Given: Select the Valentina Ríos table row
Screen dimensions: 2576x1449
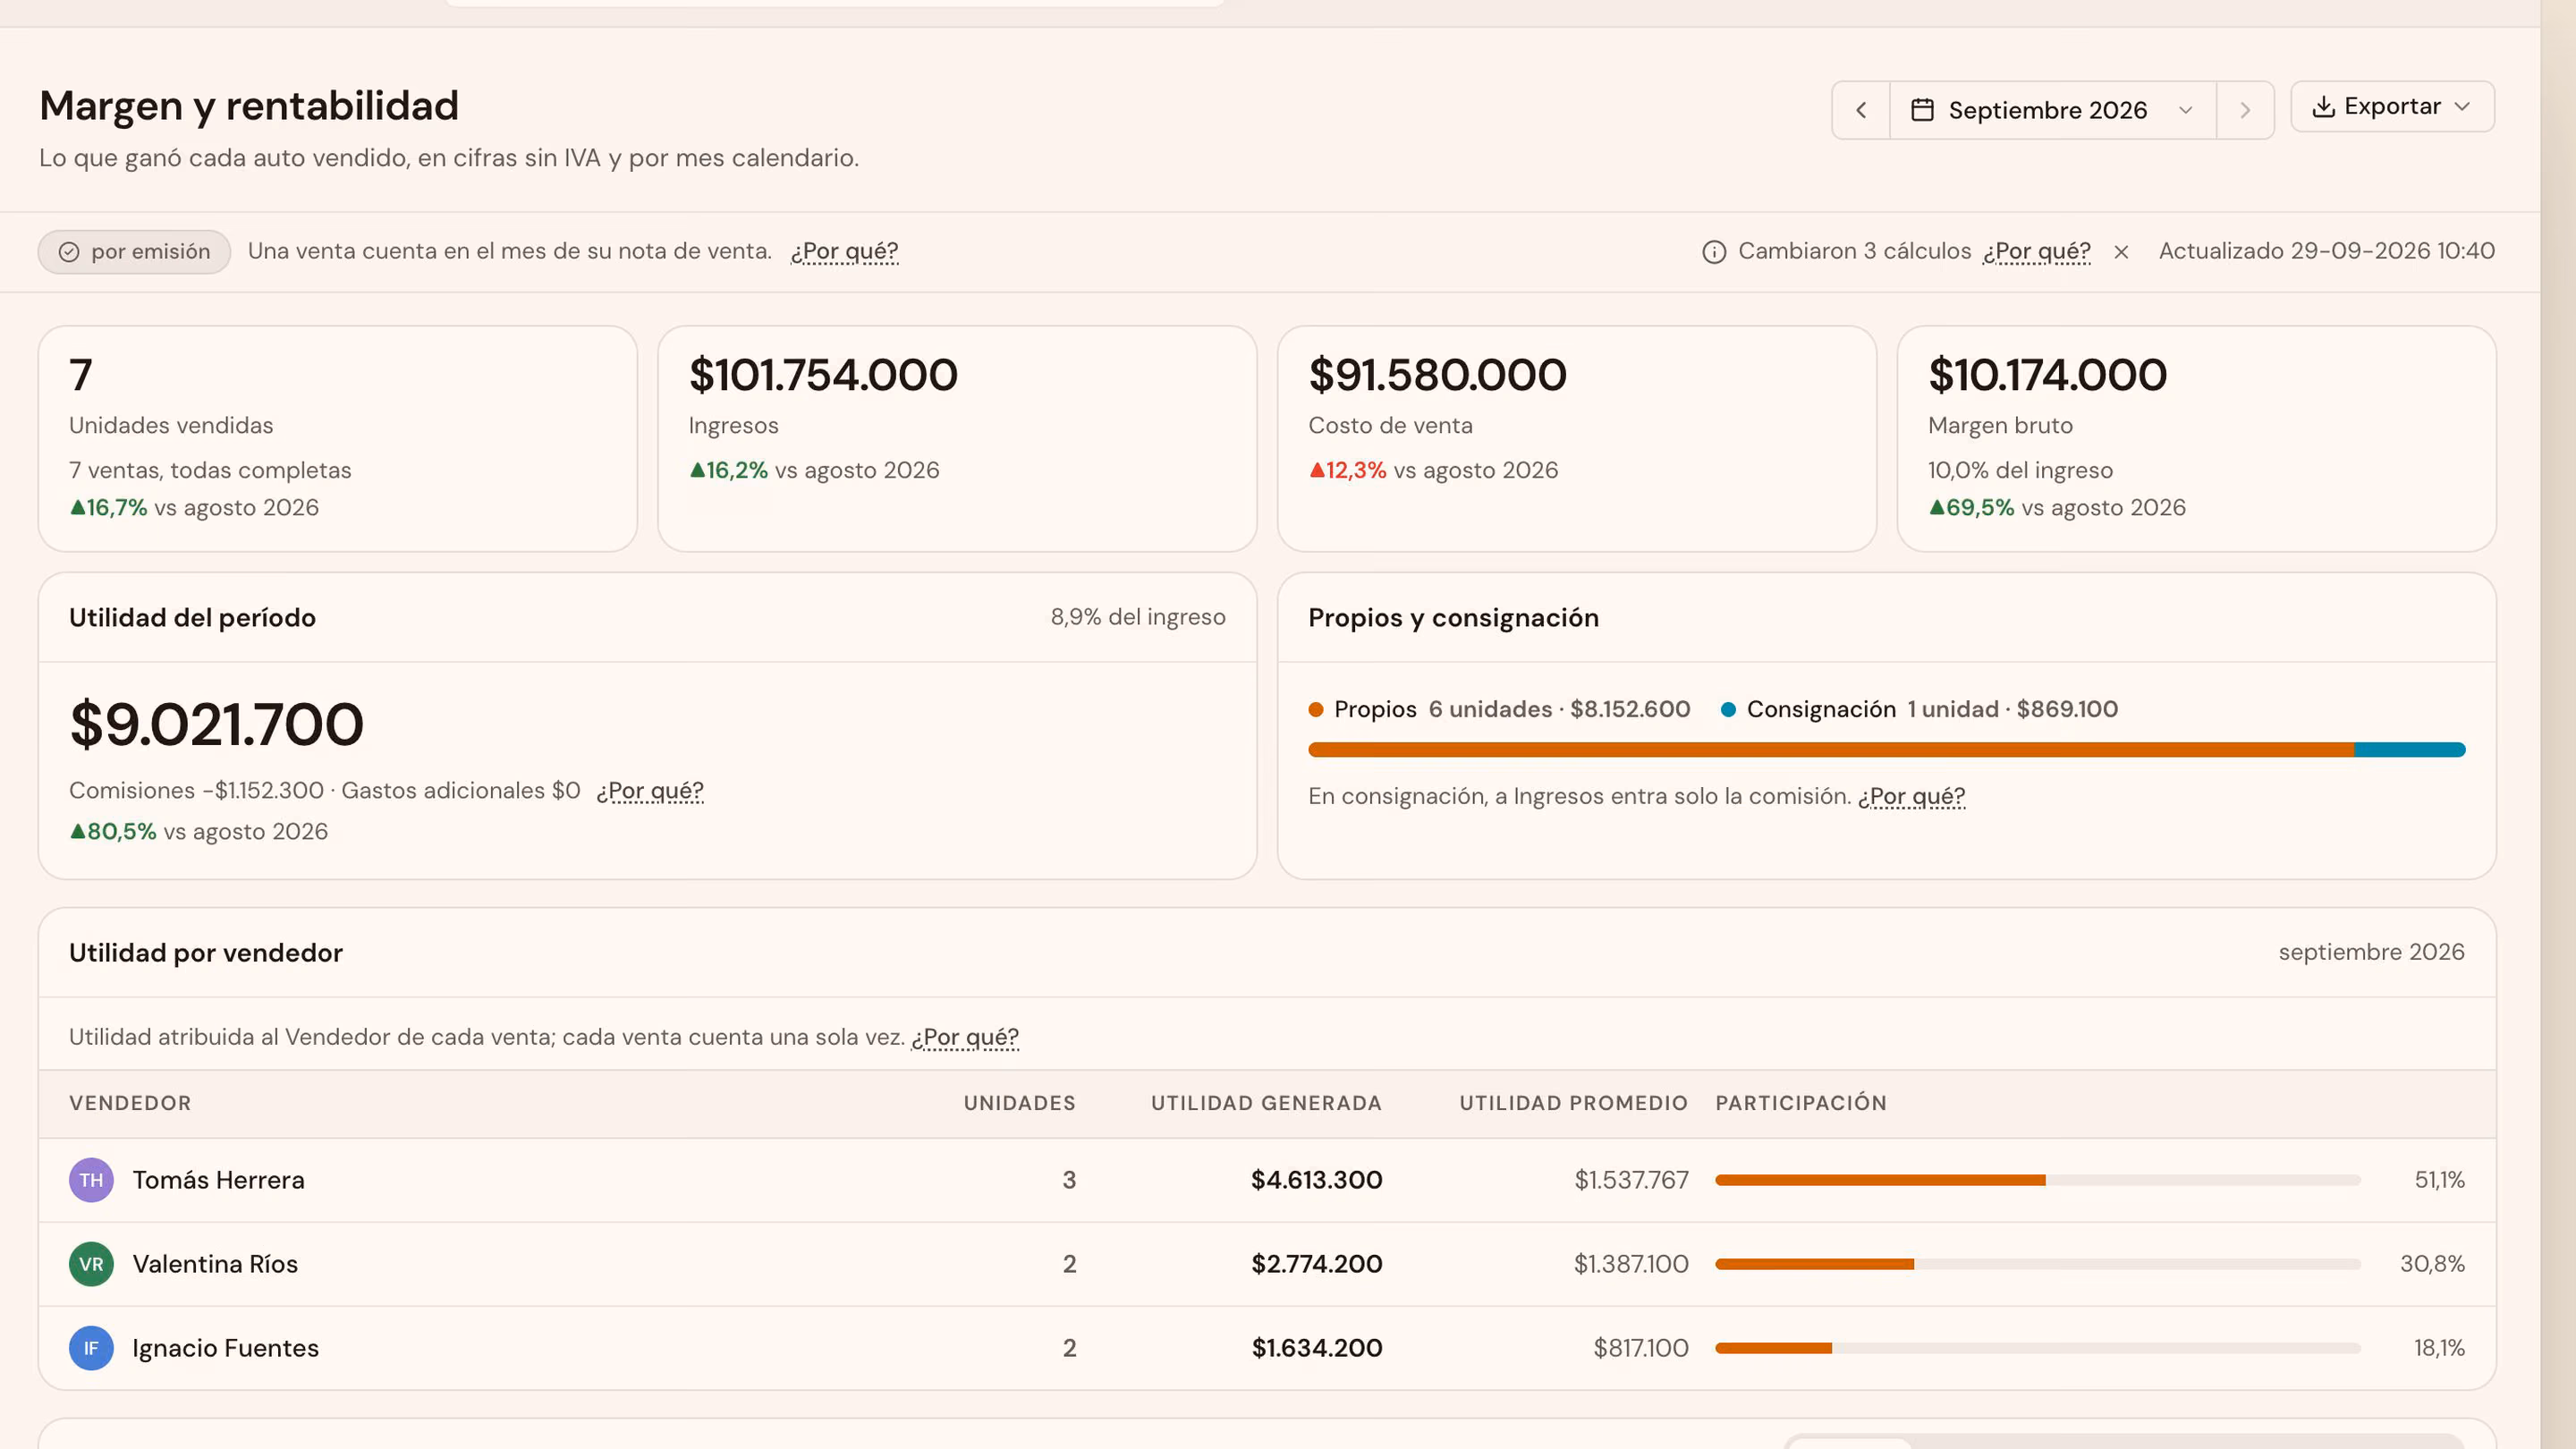Looking at the screenshot, I should point(1266,1264).
